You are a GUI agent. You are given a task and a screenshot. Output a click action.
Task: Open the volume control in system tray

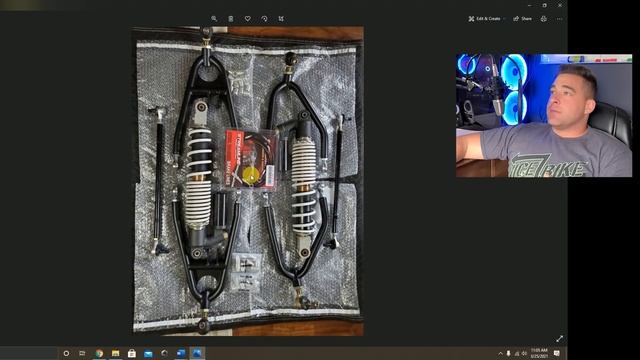524,353
